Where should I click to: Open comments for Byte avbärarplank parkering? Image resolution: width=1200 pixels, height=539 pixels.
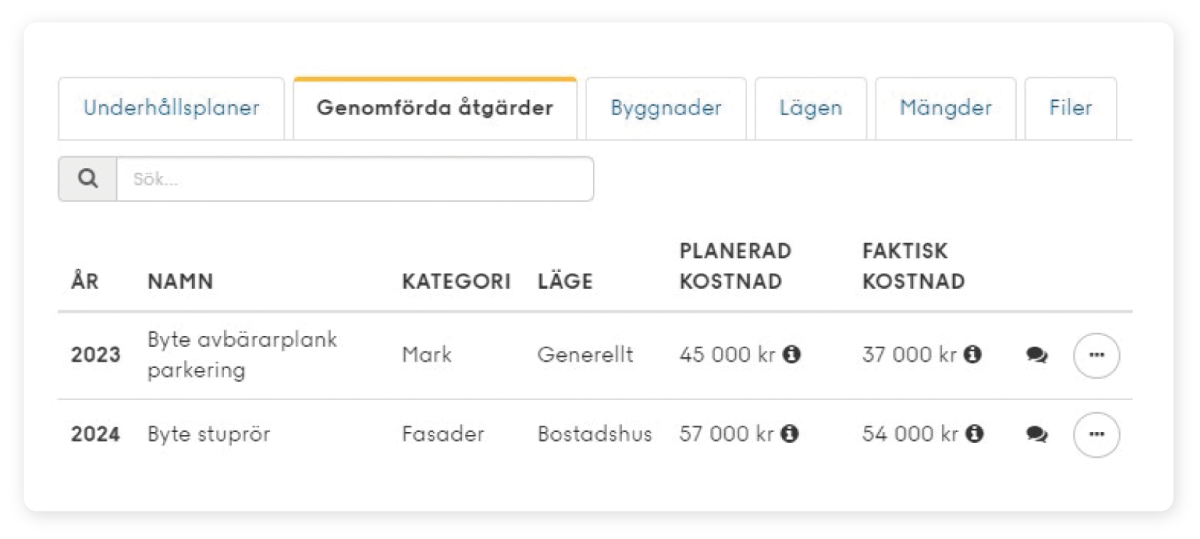[1037, 355]
